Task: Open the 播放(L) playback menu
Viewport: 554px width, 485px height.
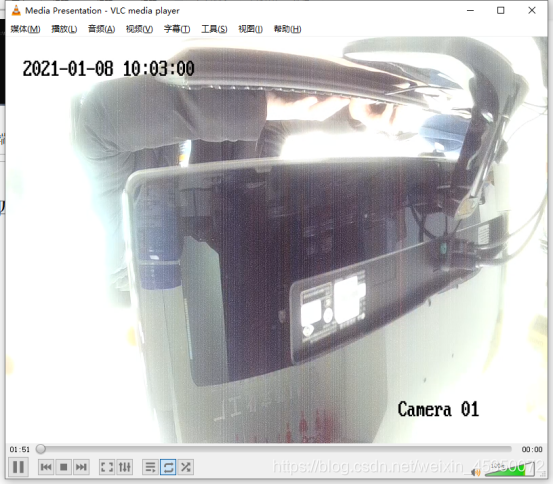Action: coord(64,29)
